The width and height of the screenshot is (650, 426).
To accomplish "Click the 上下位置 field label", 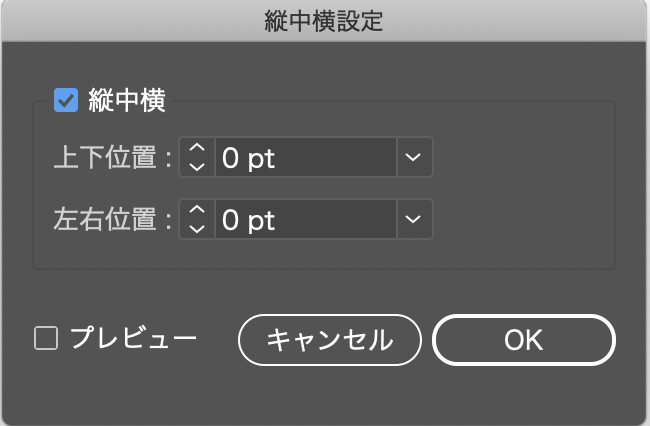I will point(112,157).
